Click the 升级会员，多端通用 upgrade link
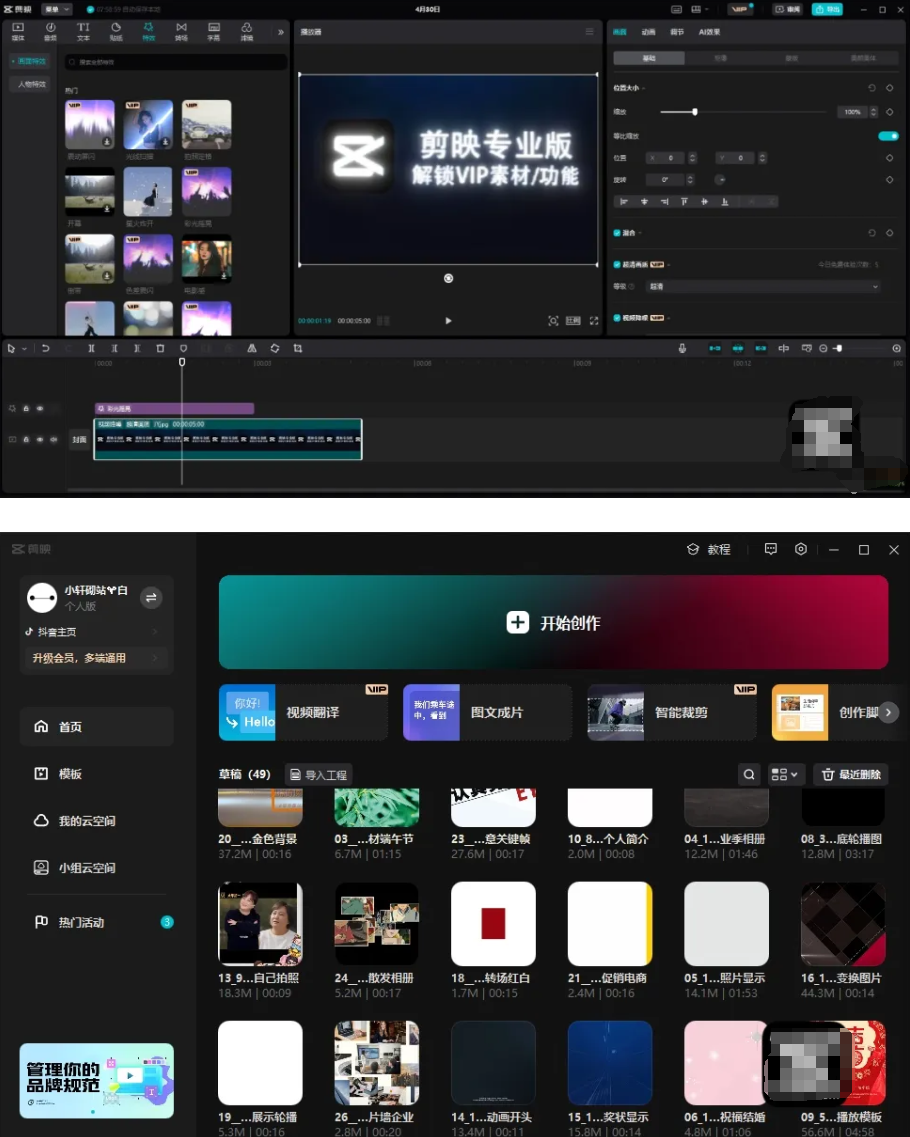910x1137 pixels. [x=96, y=658]
